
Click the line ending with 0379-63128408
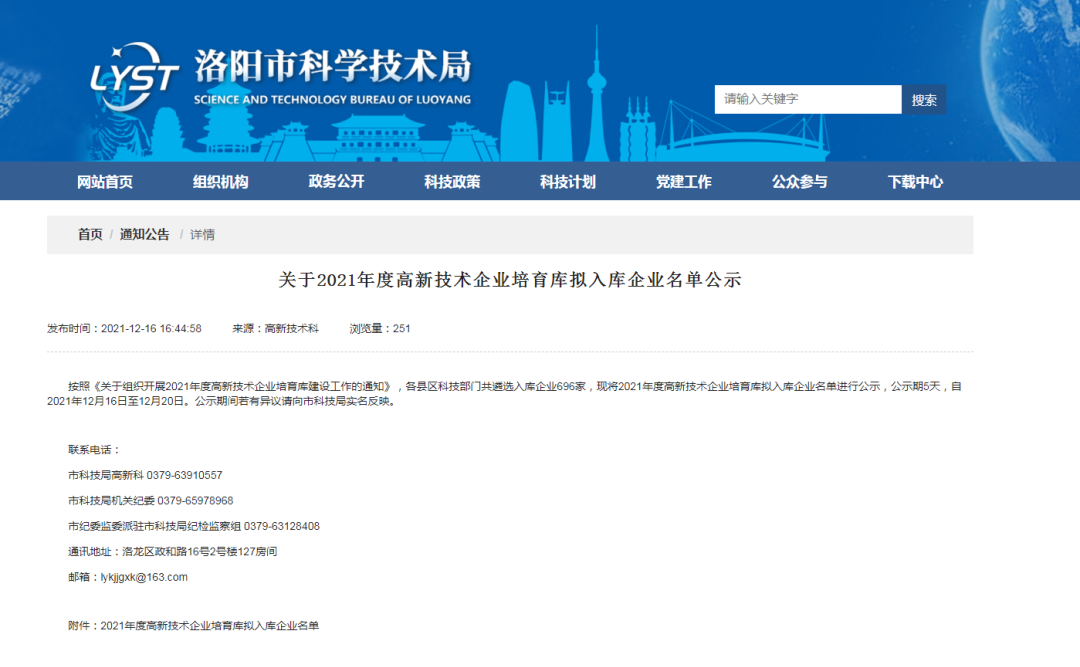(x=194, y=526)
